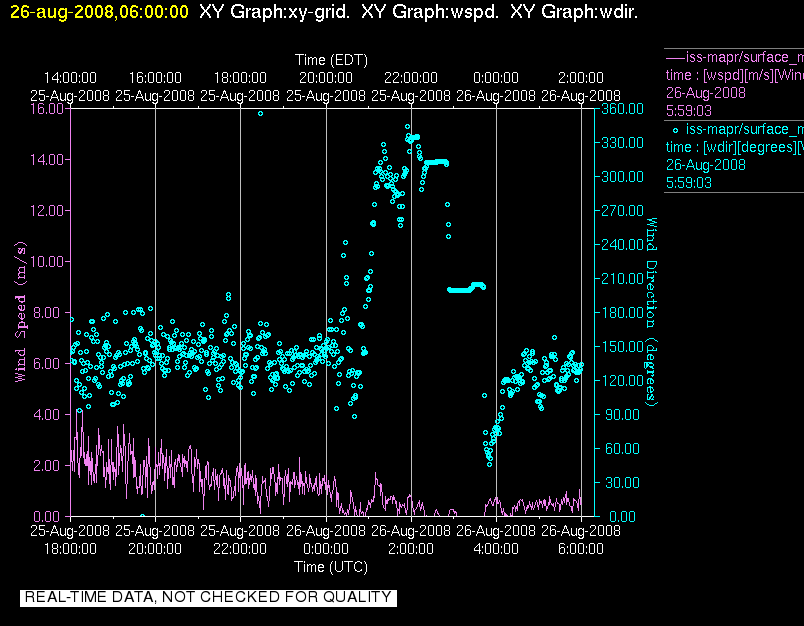This screenshot has height=626, width=804.
Task: Click the 8.00 wind speed axis value
Action: pyautogui.click(x=47, y=313)
